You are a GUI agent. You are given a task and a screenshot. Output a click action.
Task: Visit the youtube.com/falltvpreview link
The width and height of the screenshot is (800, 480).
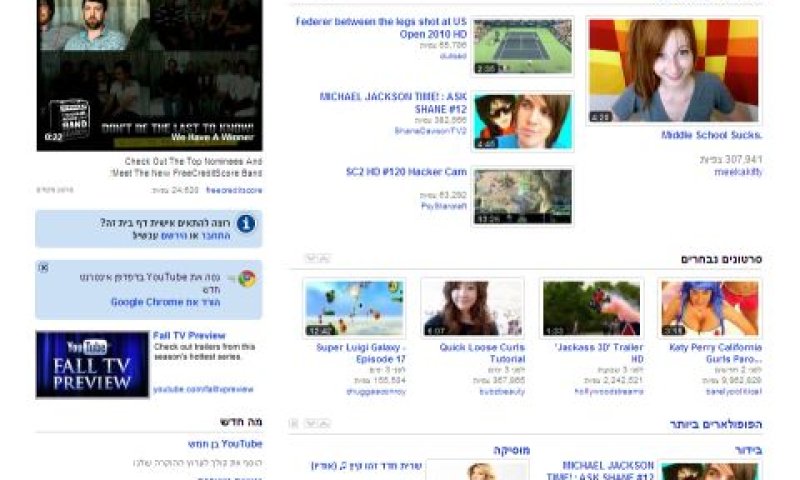[203, 389]
